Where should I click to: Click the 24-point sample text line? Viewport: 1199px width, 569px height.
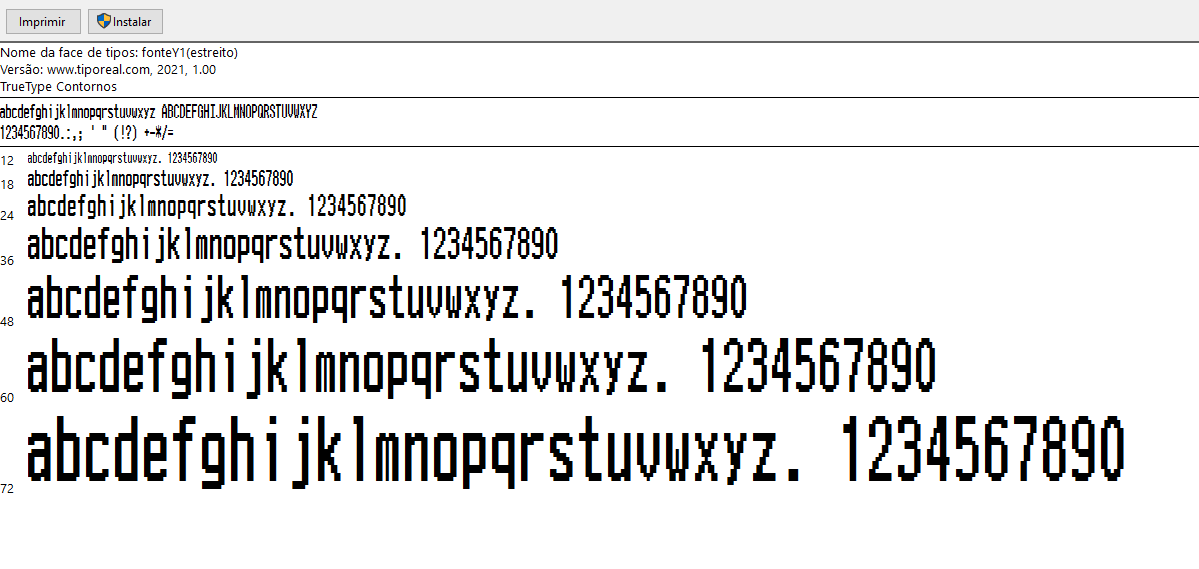coord(216,207)
